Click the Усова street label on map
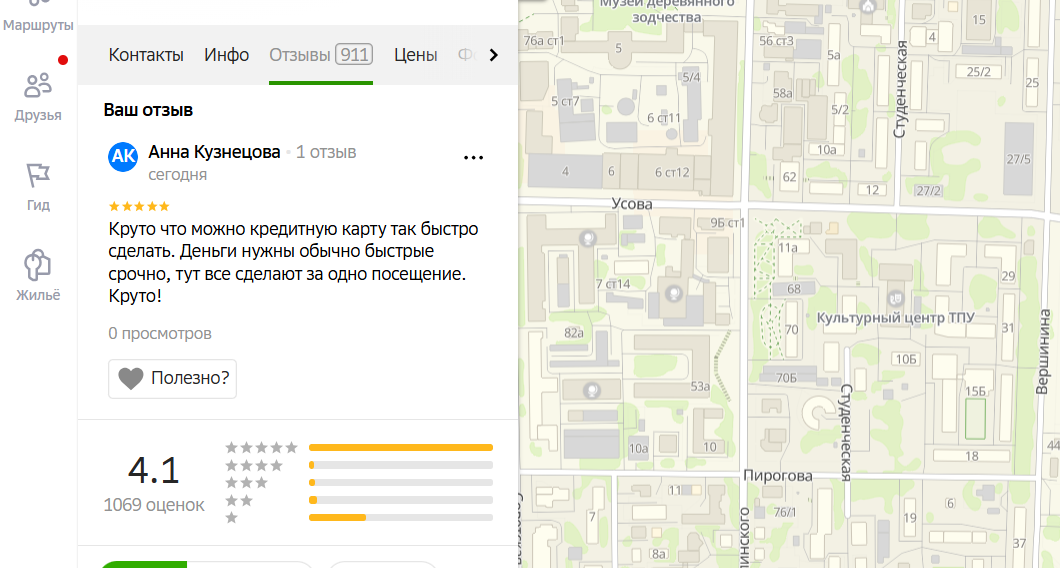The height and width of the screenshot is (568, 1060). 632,204
